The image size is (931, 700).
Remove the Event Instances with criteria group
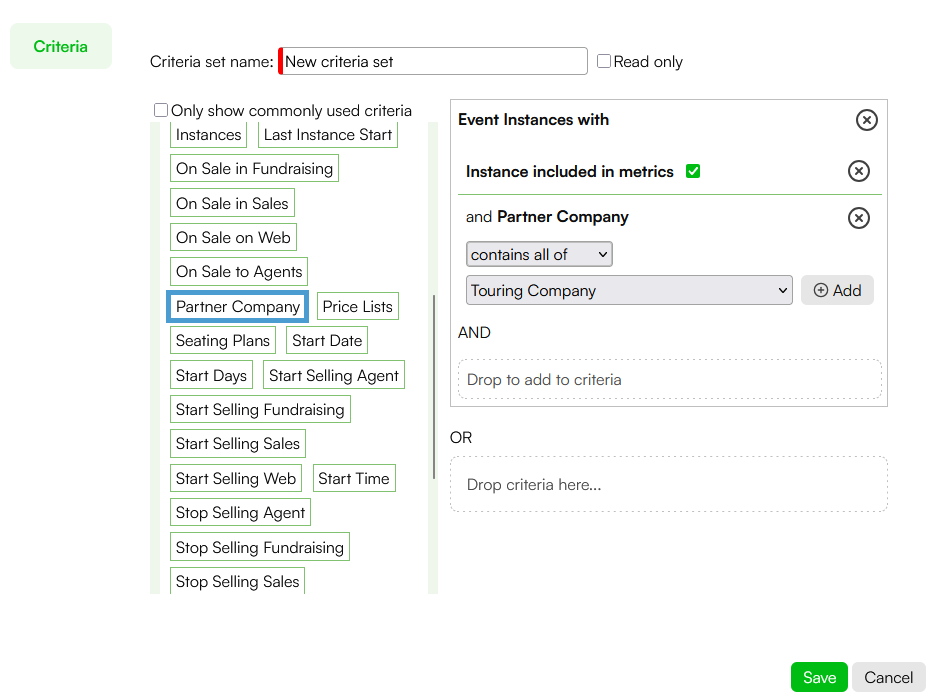(x=866, y=120)
